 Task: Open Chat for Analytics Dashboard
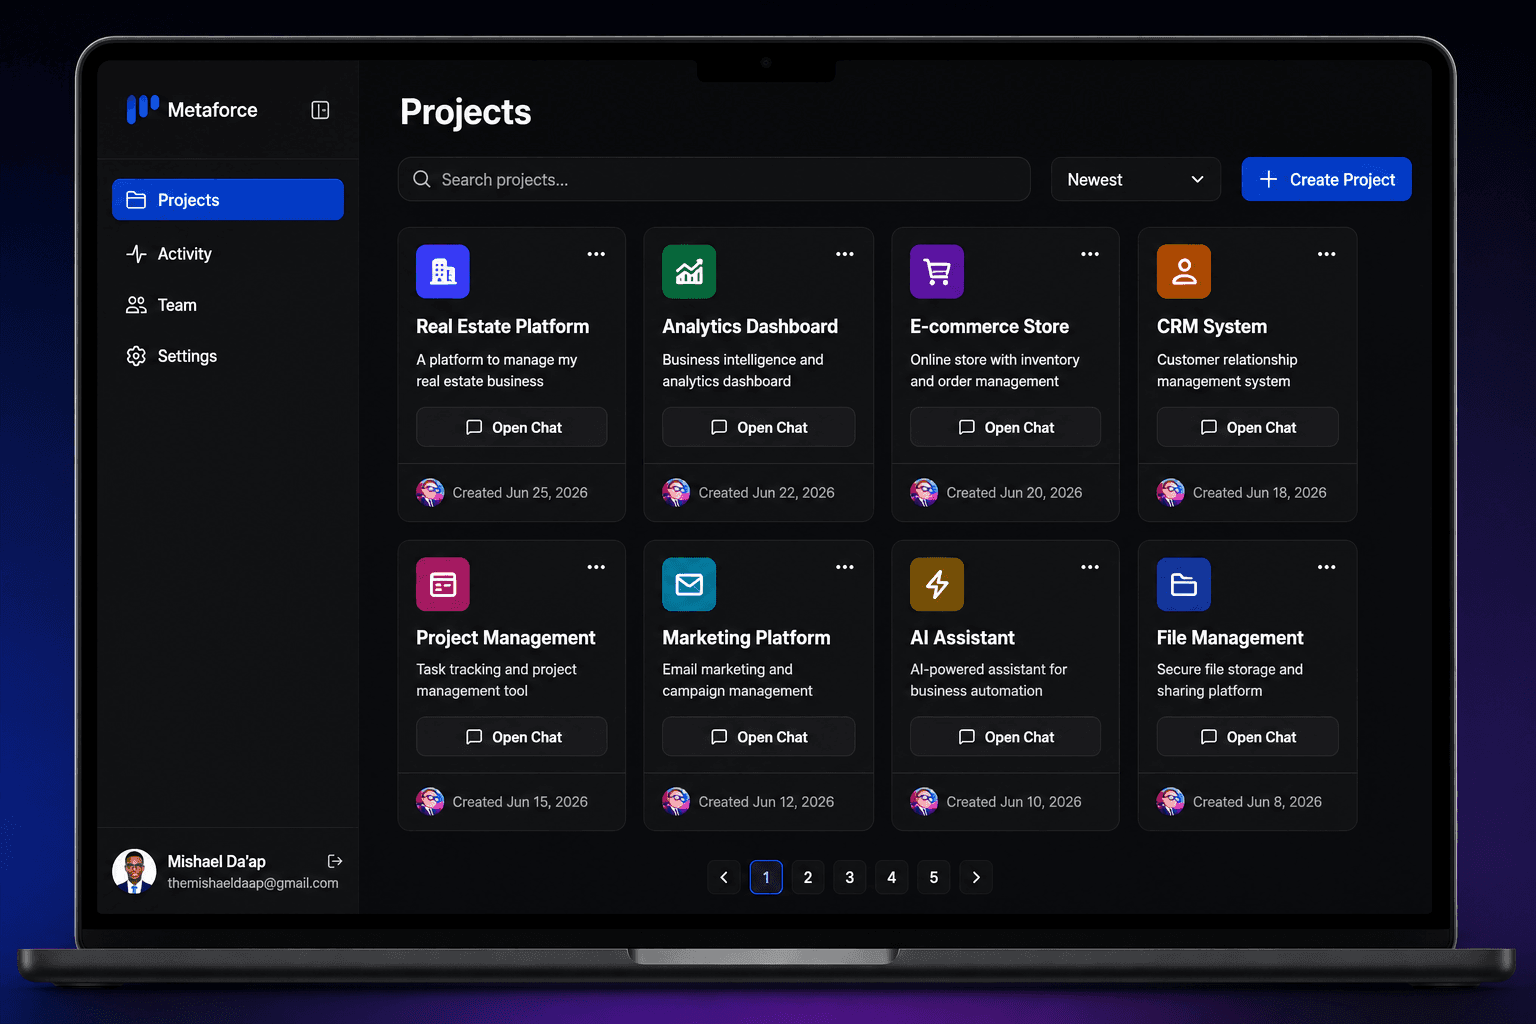tap(759, 427)
